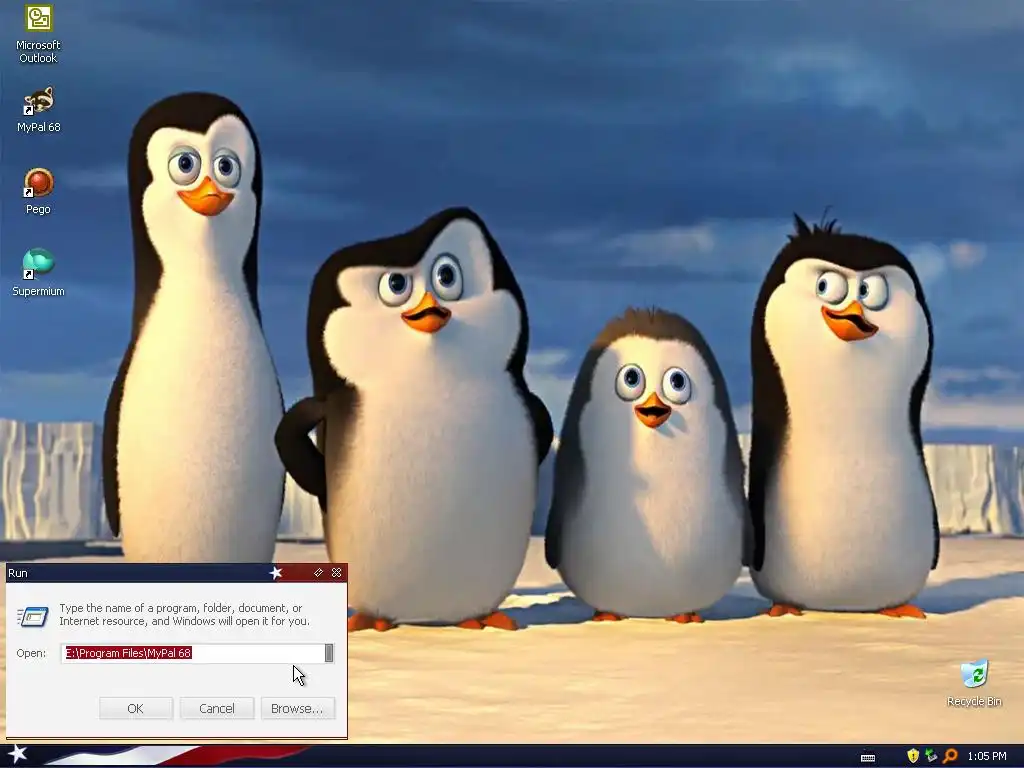The width and height of the screenshot is (1024, 768).
Task: Open the Microsoft Outlook desktop icon
Action: [39, 34]
